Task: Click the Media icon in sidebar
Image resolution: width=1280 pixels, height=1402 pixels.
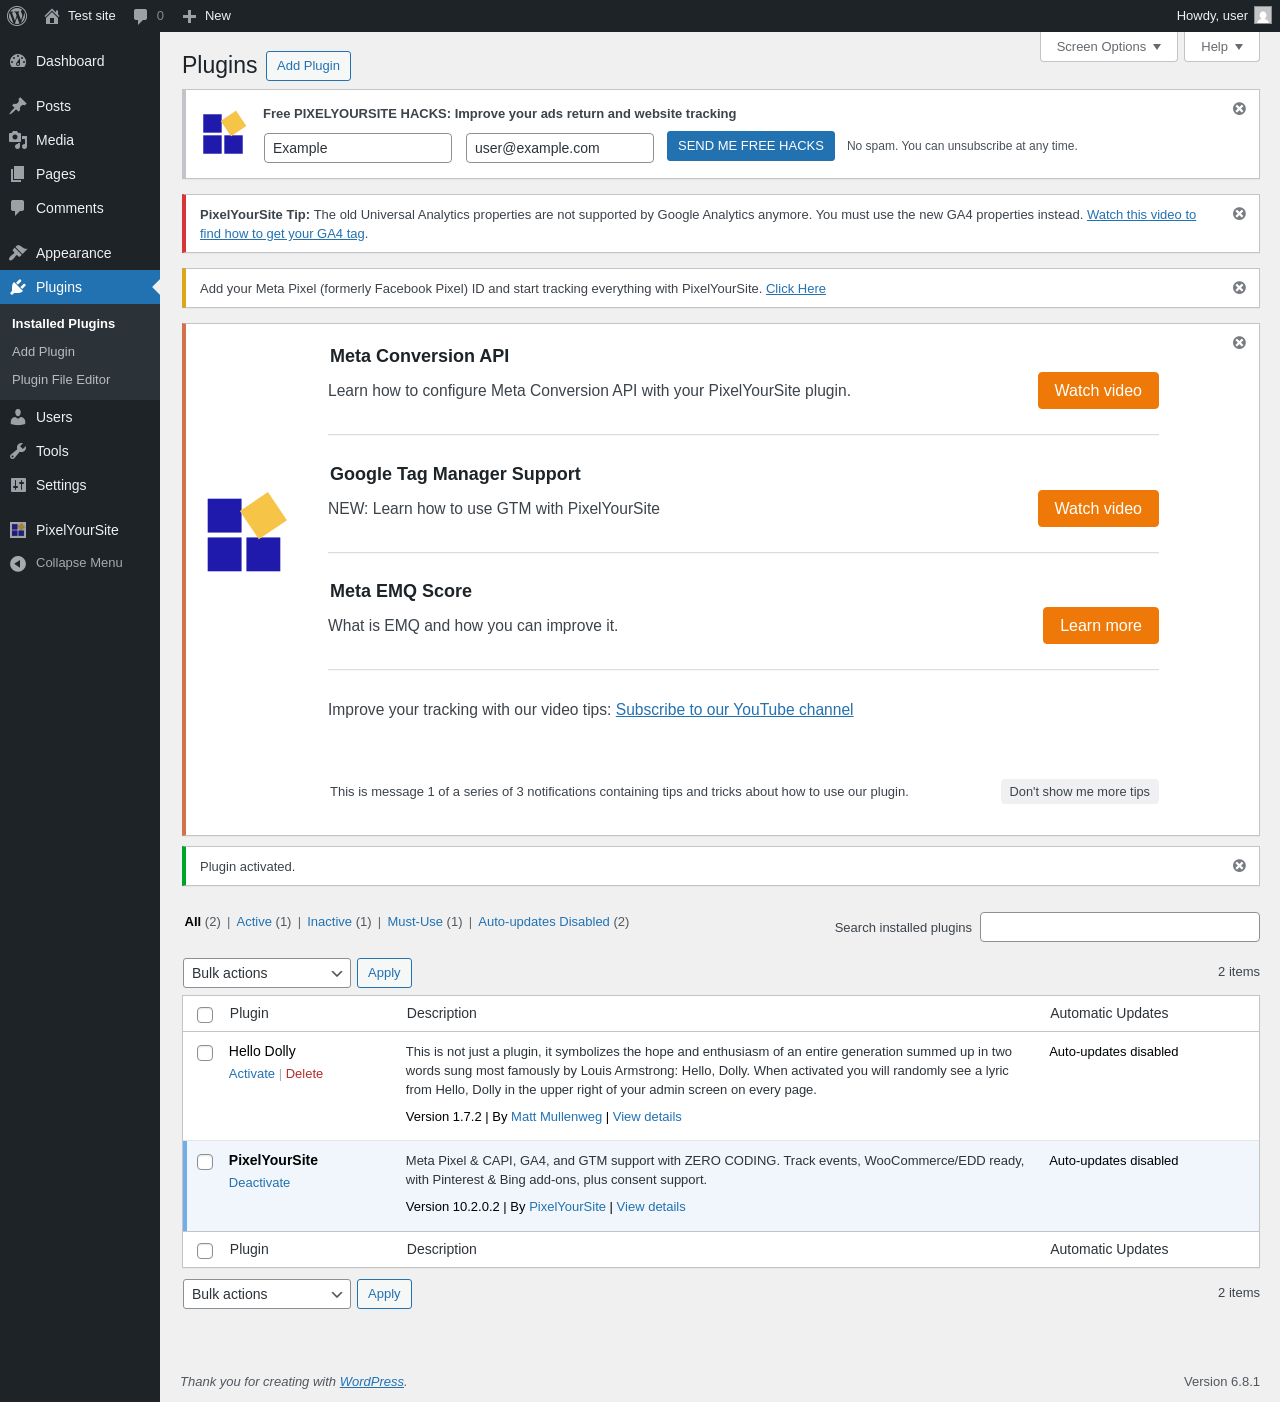Action: 18,140
